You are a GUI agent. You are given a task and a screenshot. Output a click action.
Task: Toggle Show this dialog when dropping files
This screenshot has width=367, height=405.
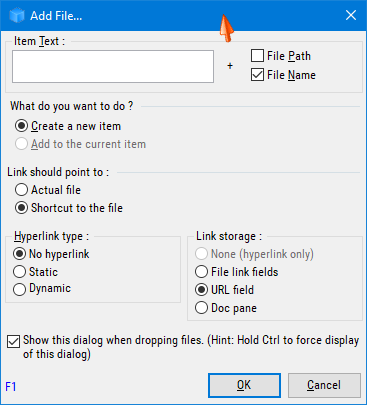click(13, 342)
